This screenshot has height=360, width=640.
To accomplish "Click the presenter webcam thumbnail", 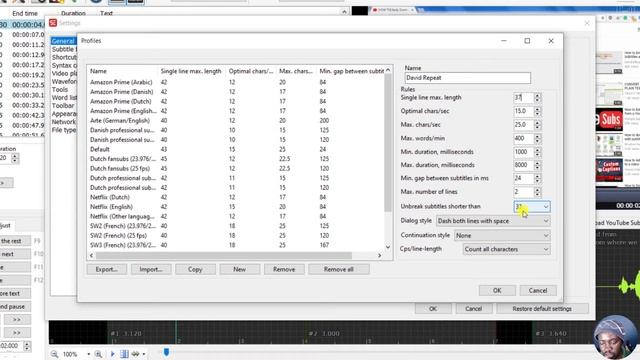I will [x=616, y=338].
